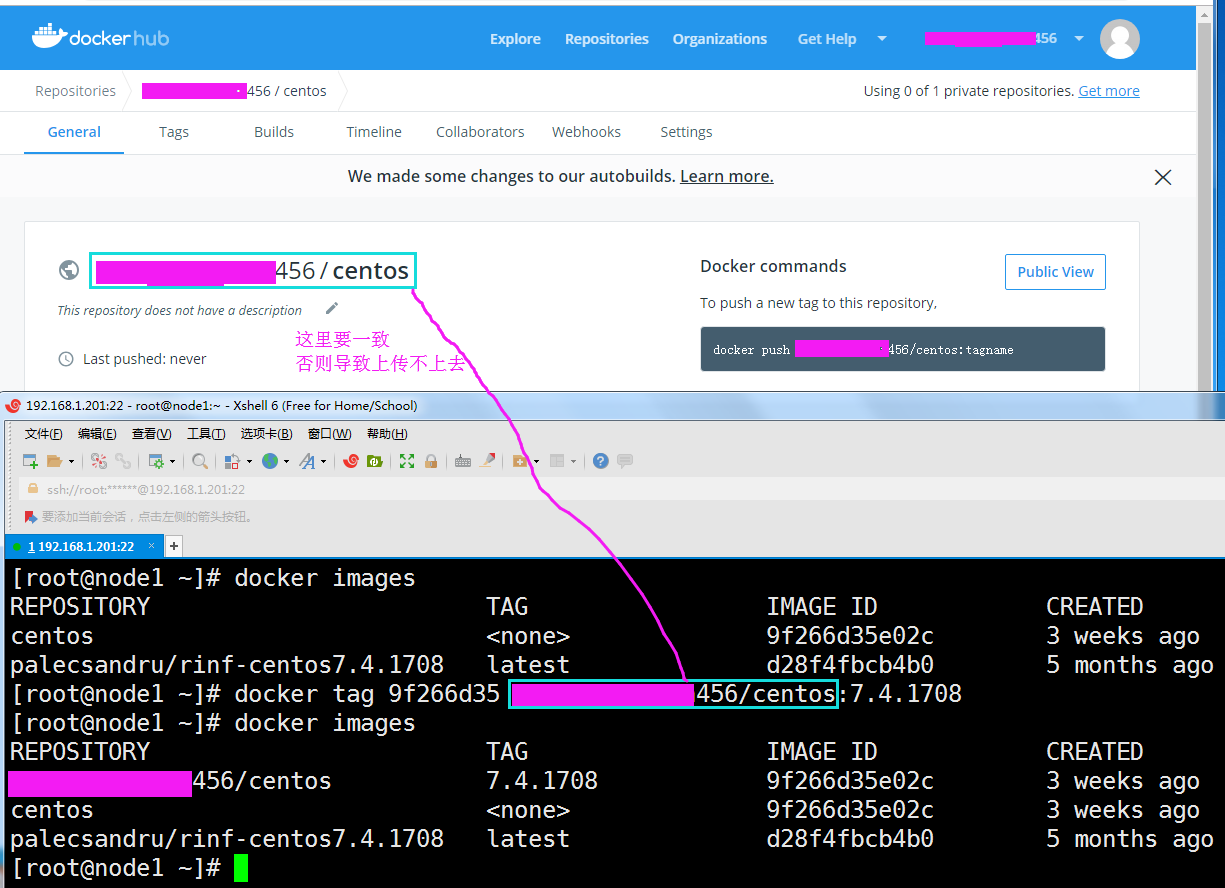Click the Xshell font icon
The height and width of the screenshot is (888, 1225).
pos(307,461)
